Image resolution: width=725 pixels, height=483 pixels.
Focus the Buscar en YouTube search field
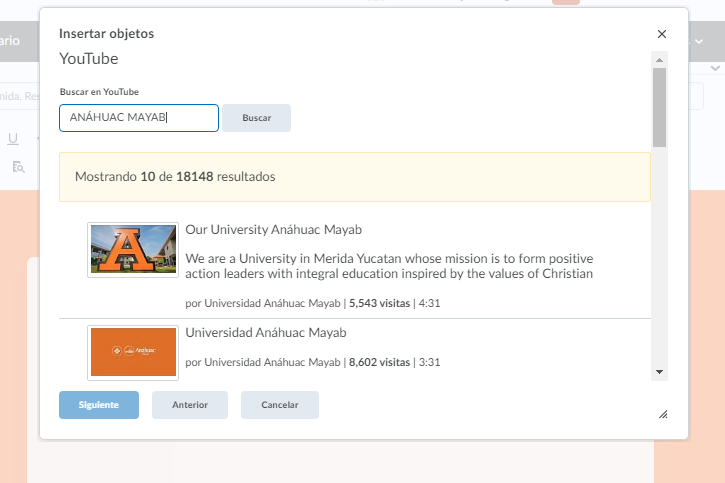coord(139,118)
